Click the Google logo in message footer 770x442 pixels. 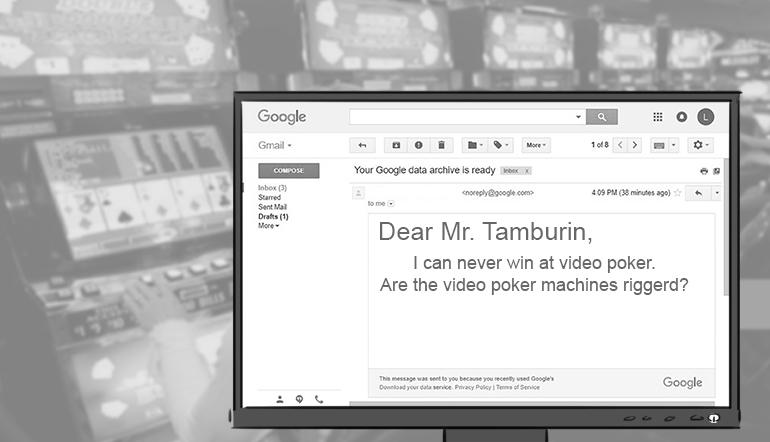[x=683, y=383]
